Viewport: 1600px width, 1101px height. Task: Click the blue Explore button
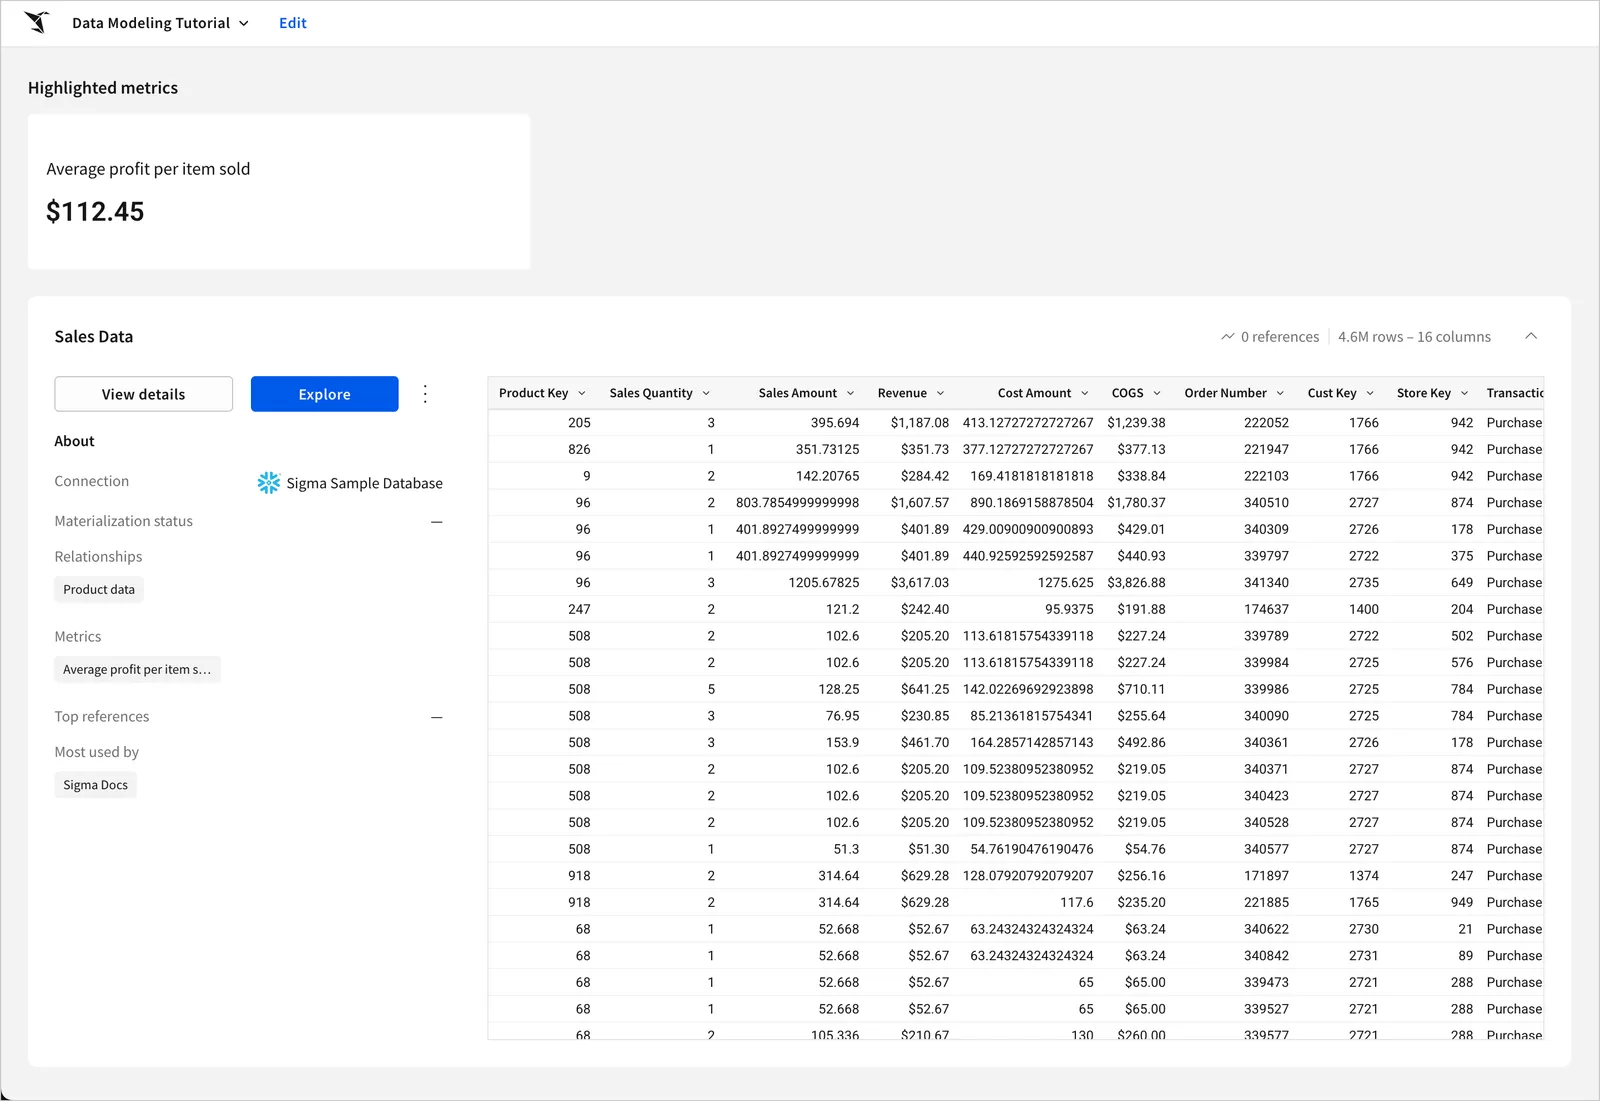click(x=324, y=394)
